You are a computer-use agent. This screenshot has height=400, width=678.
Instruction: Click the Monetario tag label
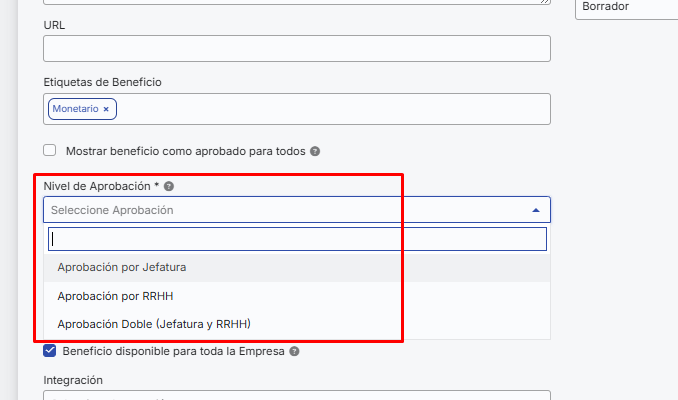click(76, 109)
